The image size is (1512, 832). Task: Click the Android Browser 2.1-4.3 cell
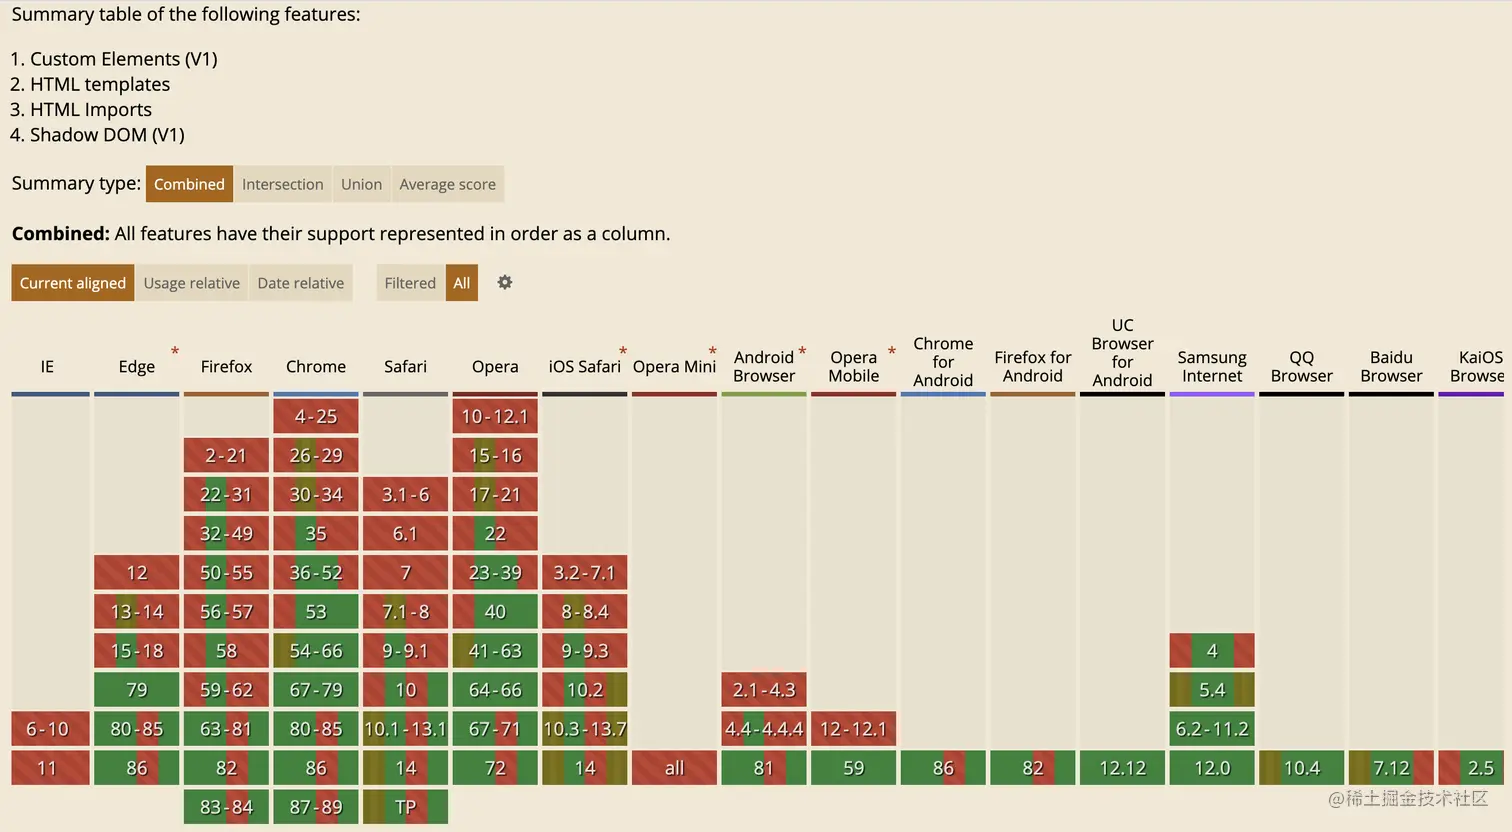pos(764,690)
